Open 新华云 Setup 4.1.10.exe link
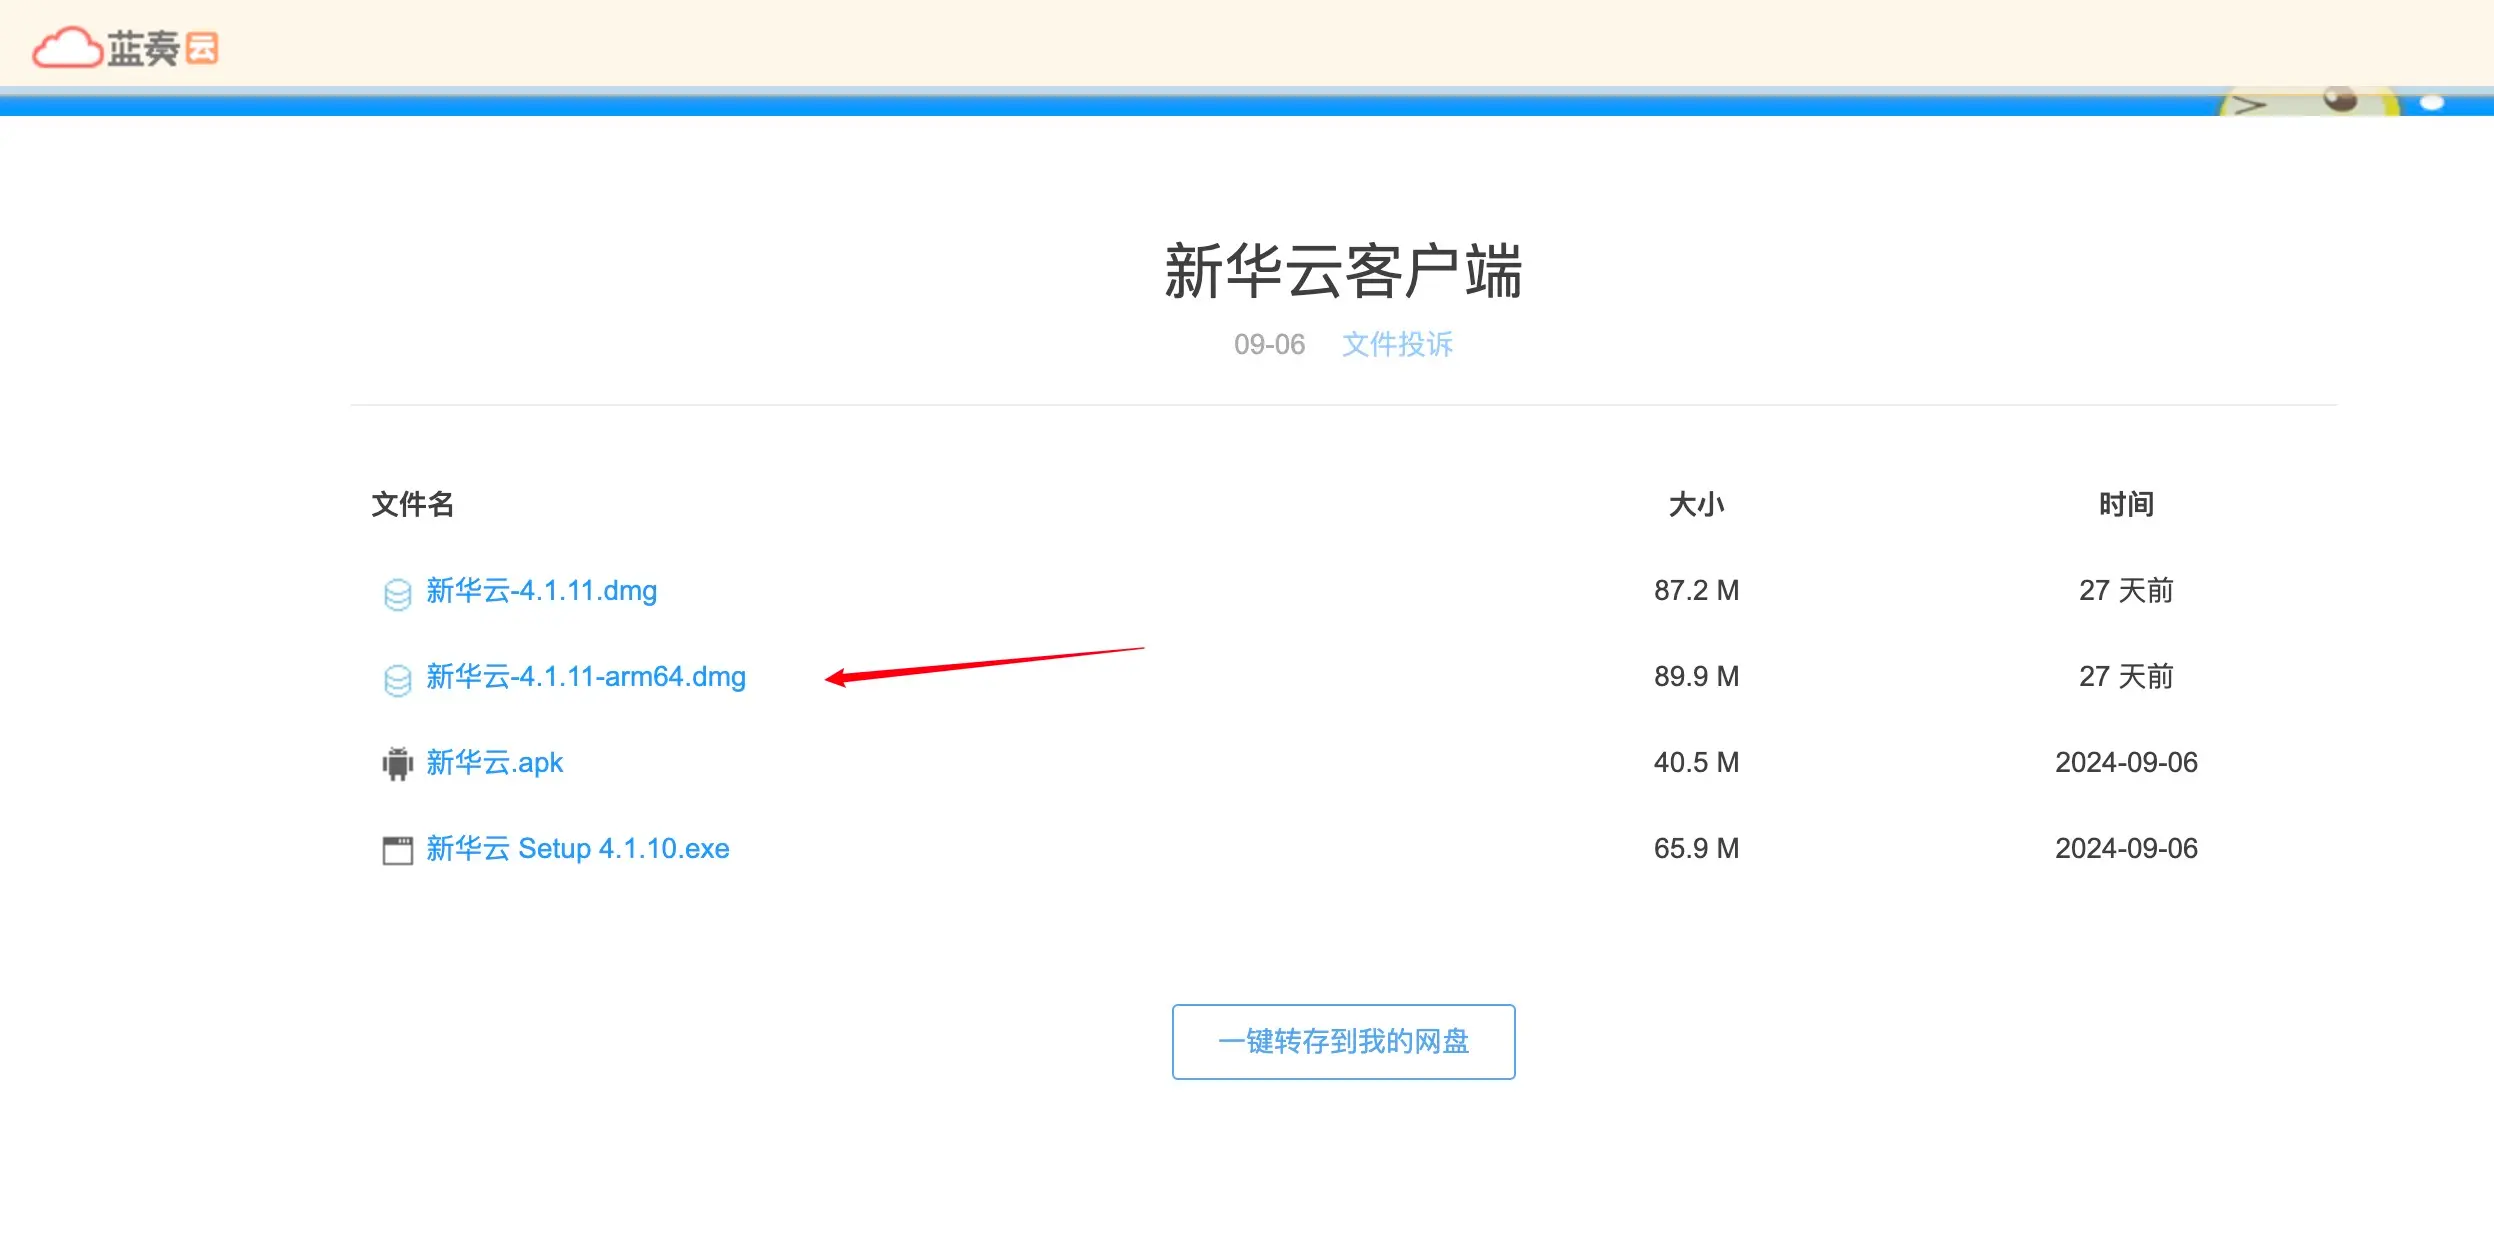The width and height of the screenshot is (2494, 1242). point(577,848)
